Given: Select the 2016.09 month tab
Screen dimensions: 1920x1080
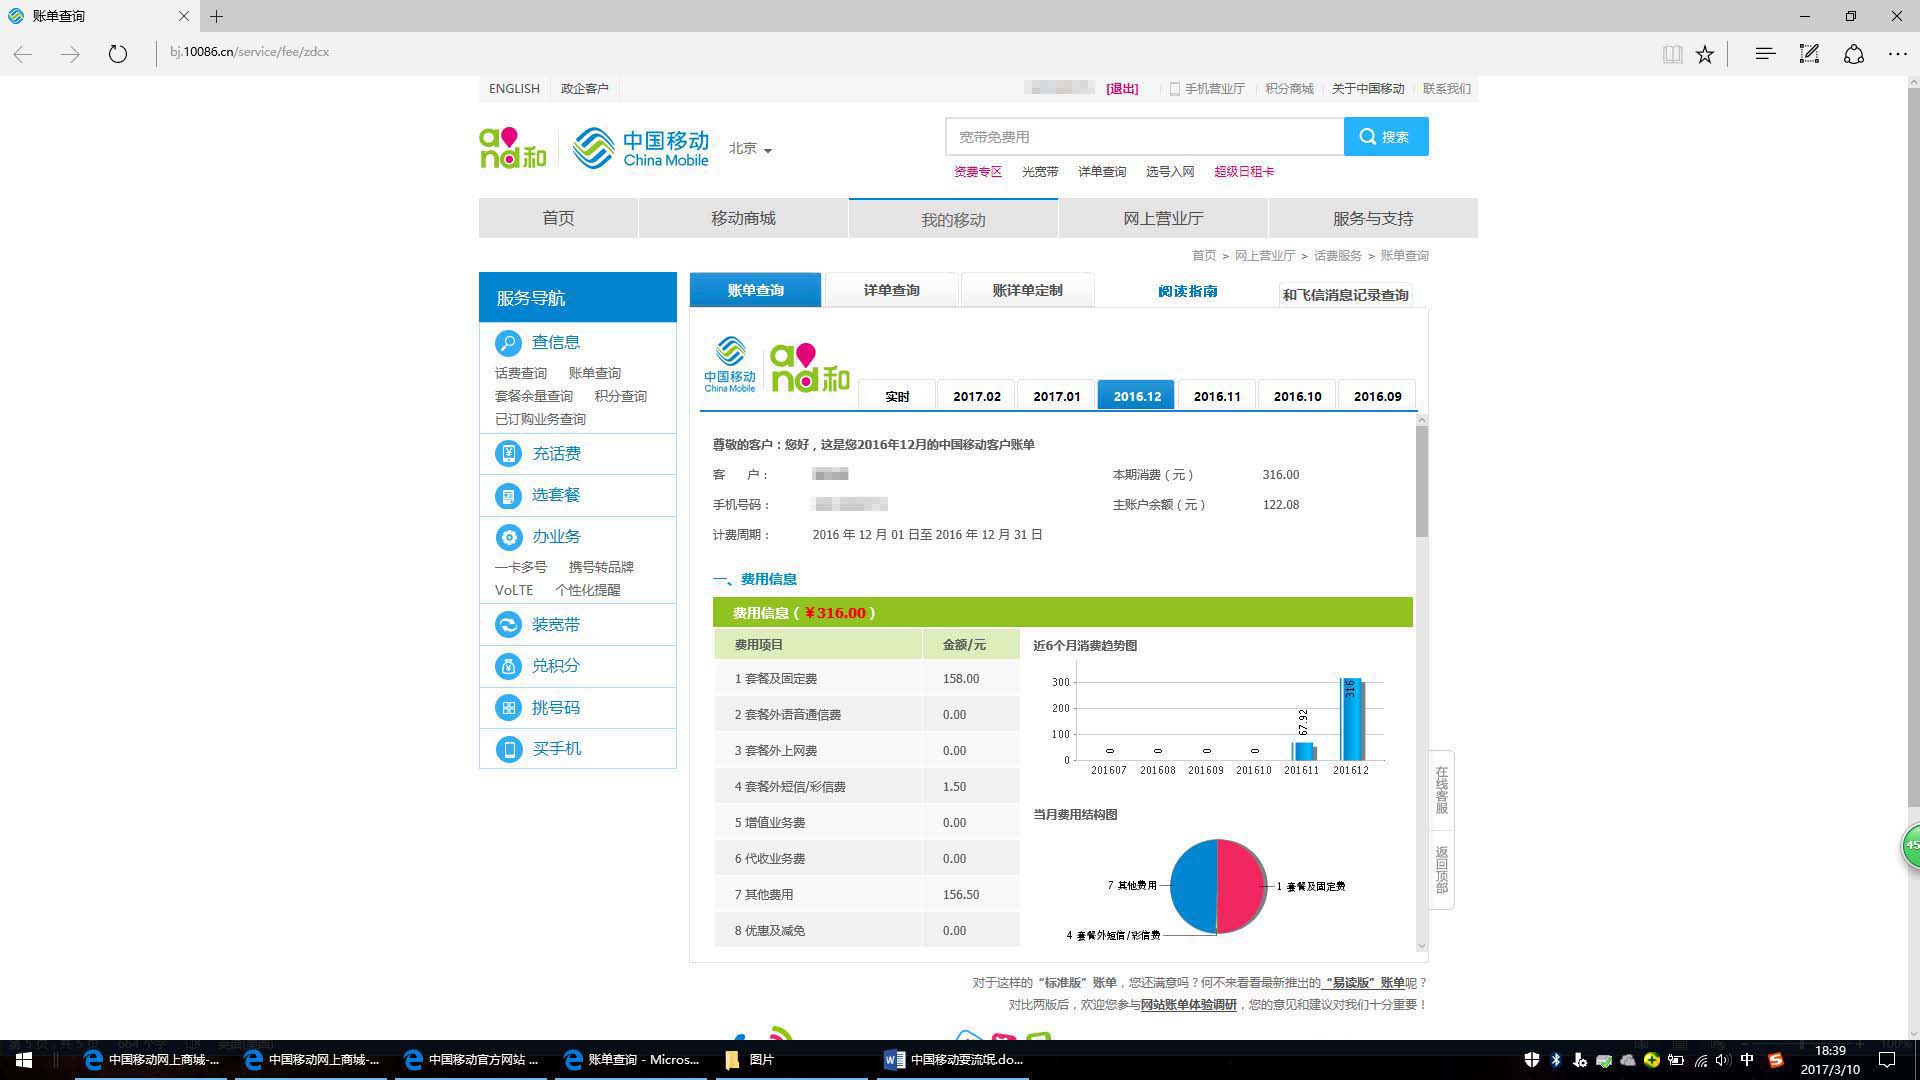Looking at the screenshot, I should coord(1377,396).
